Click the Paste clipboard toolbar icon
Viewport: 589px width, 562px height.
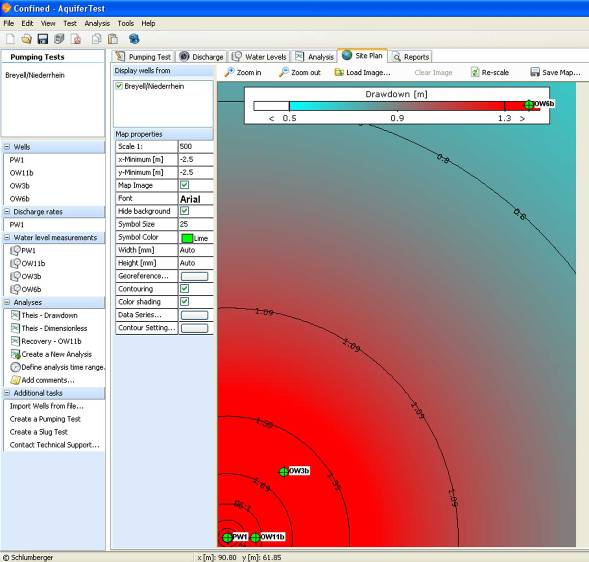coord(113,39)
